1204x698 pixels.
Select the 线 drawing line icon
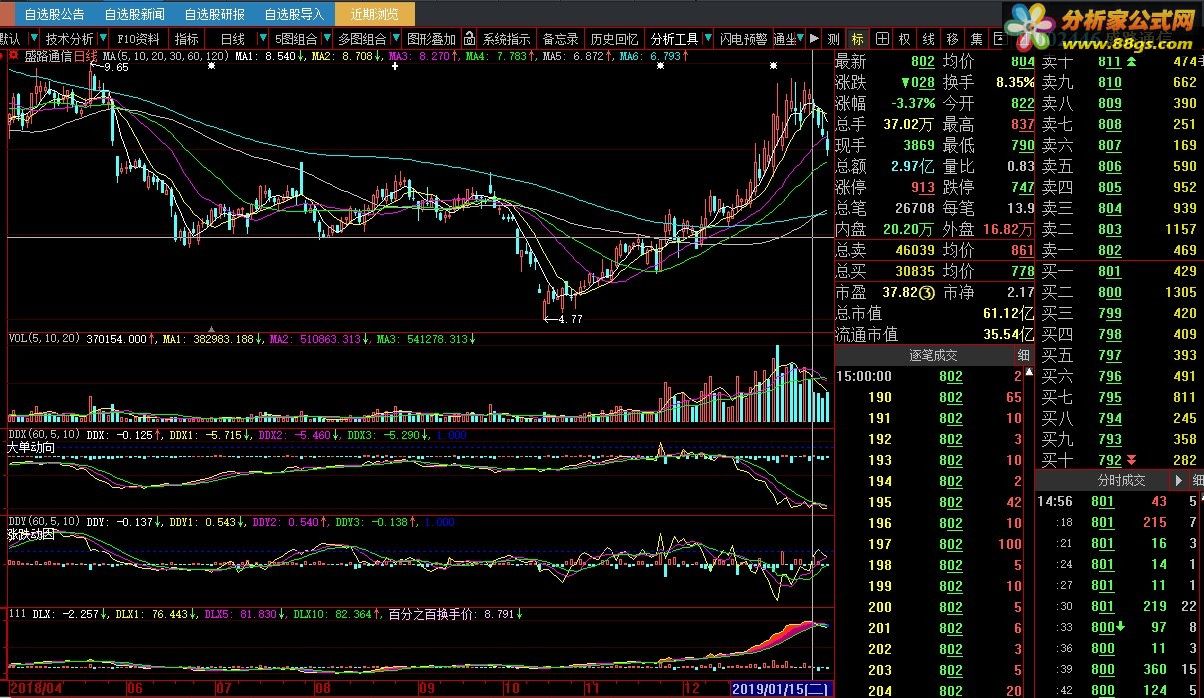click(x=928, y=39)
